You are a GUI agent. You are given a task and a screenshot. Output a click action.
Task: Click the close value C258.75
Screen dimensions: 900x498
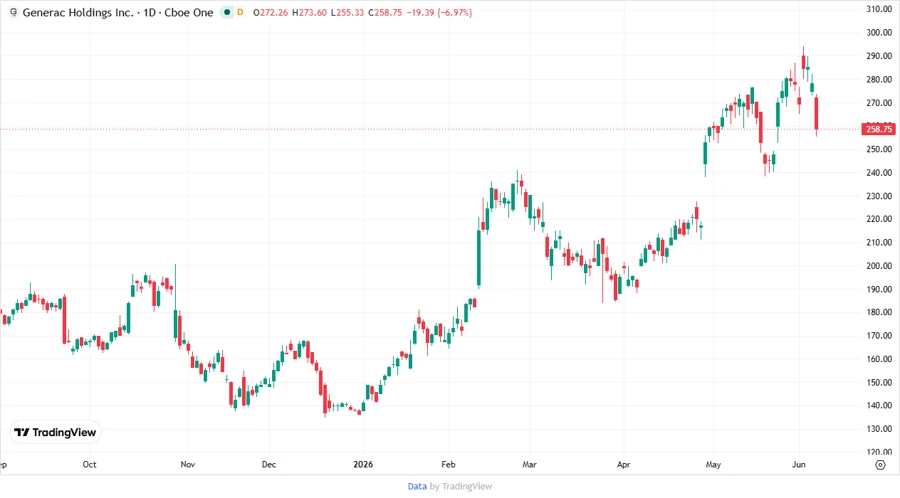coord(385,13)
